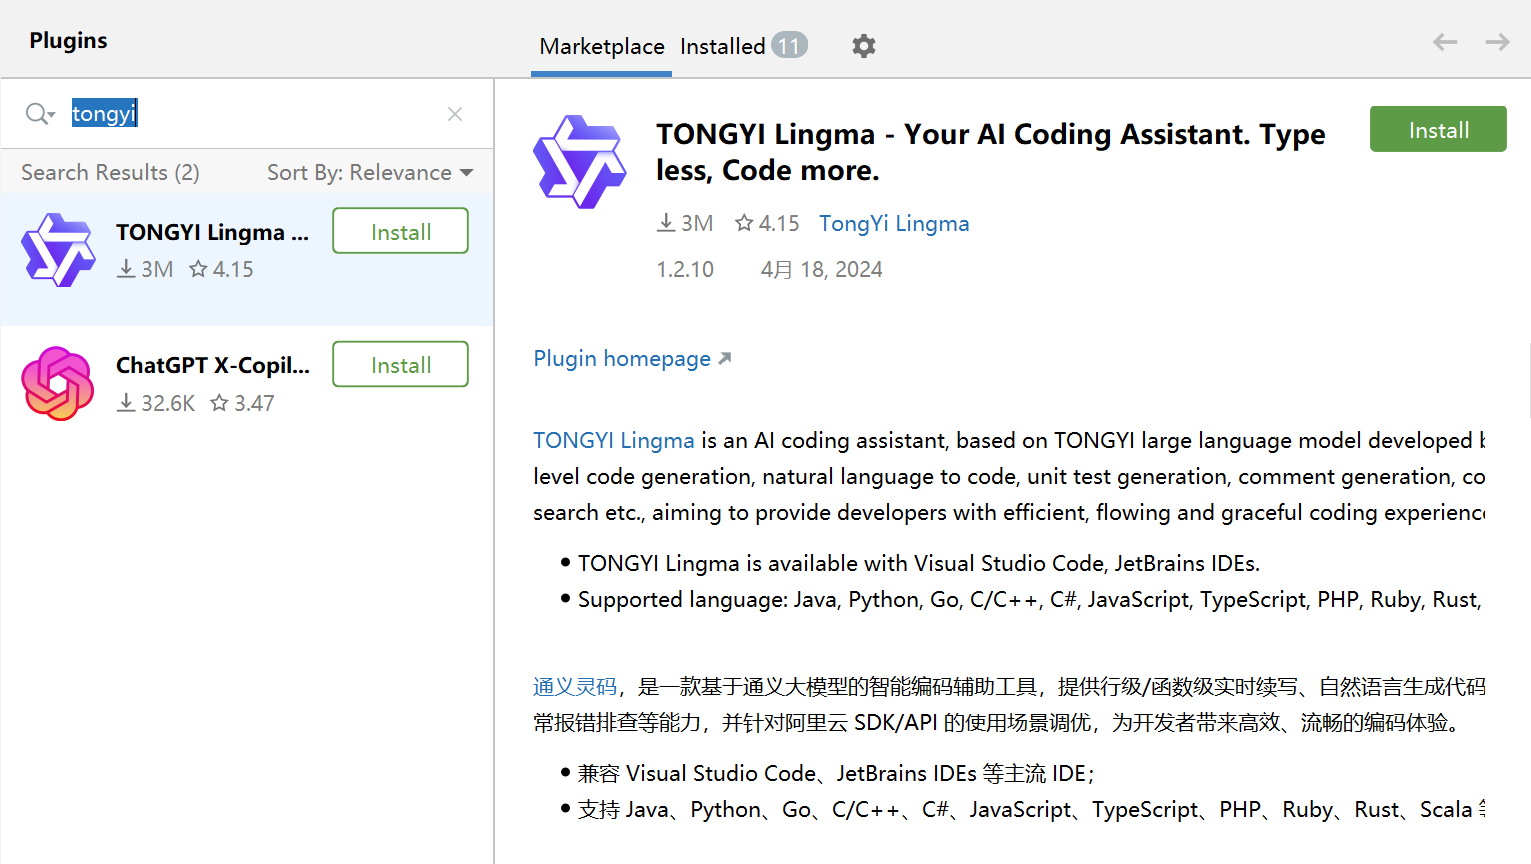The width and height of the screenshot is (1531, 864).
Task: Click the plugin title heading in details pane
Action: pyautogui.click(x=990, y=152)
